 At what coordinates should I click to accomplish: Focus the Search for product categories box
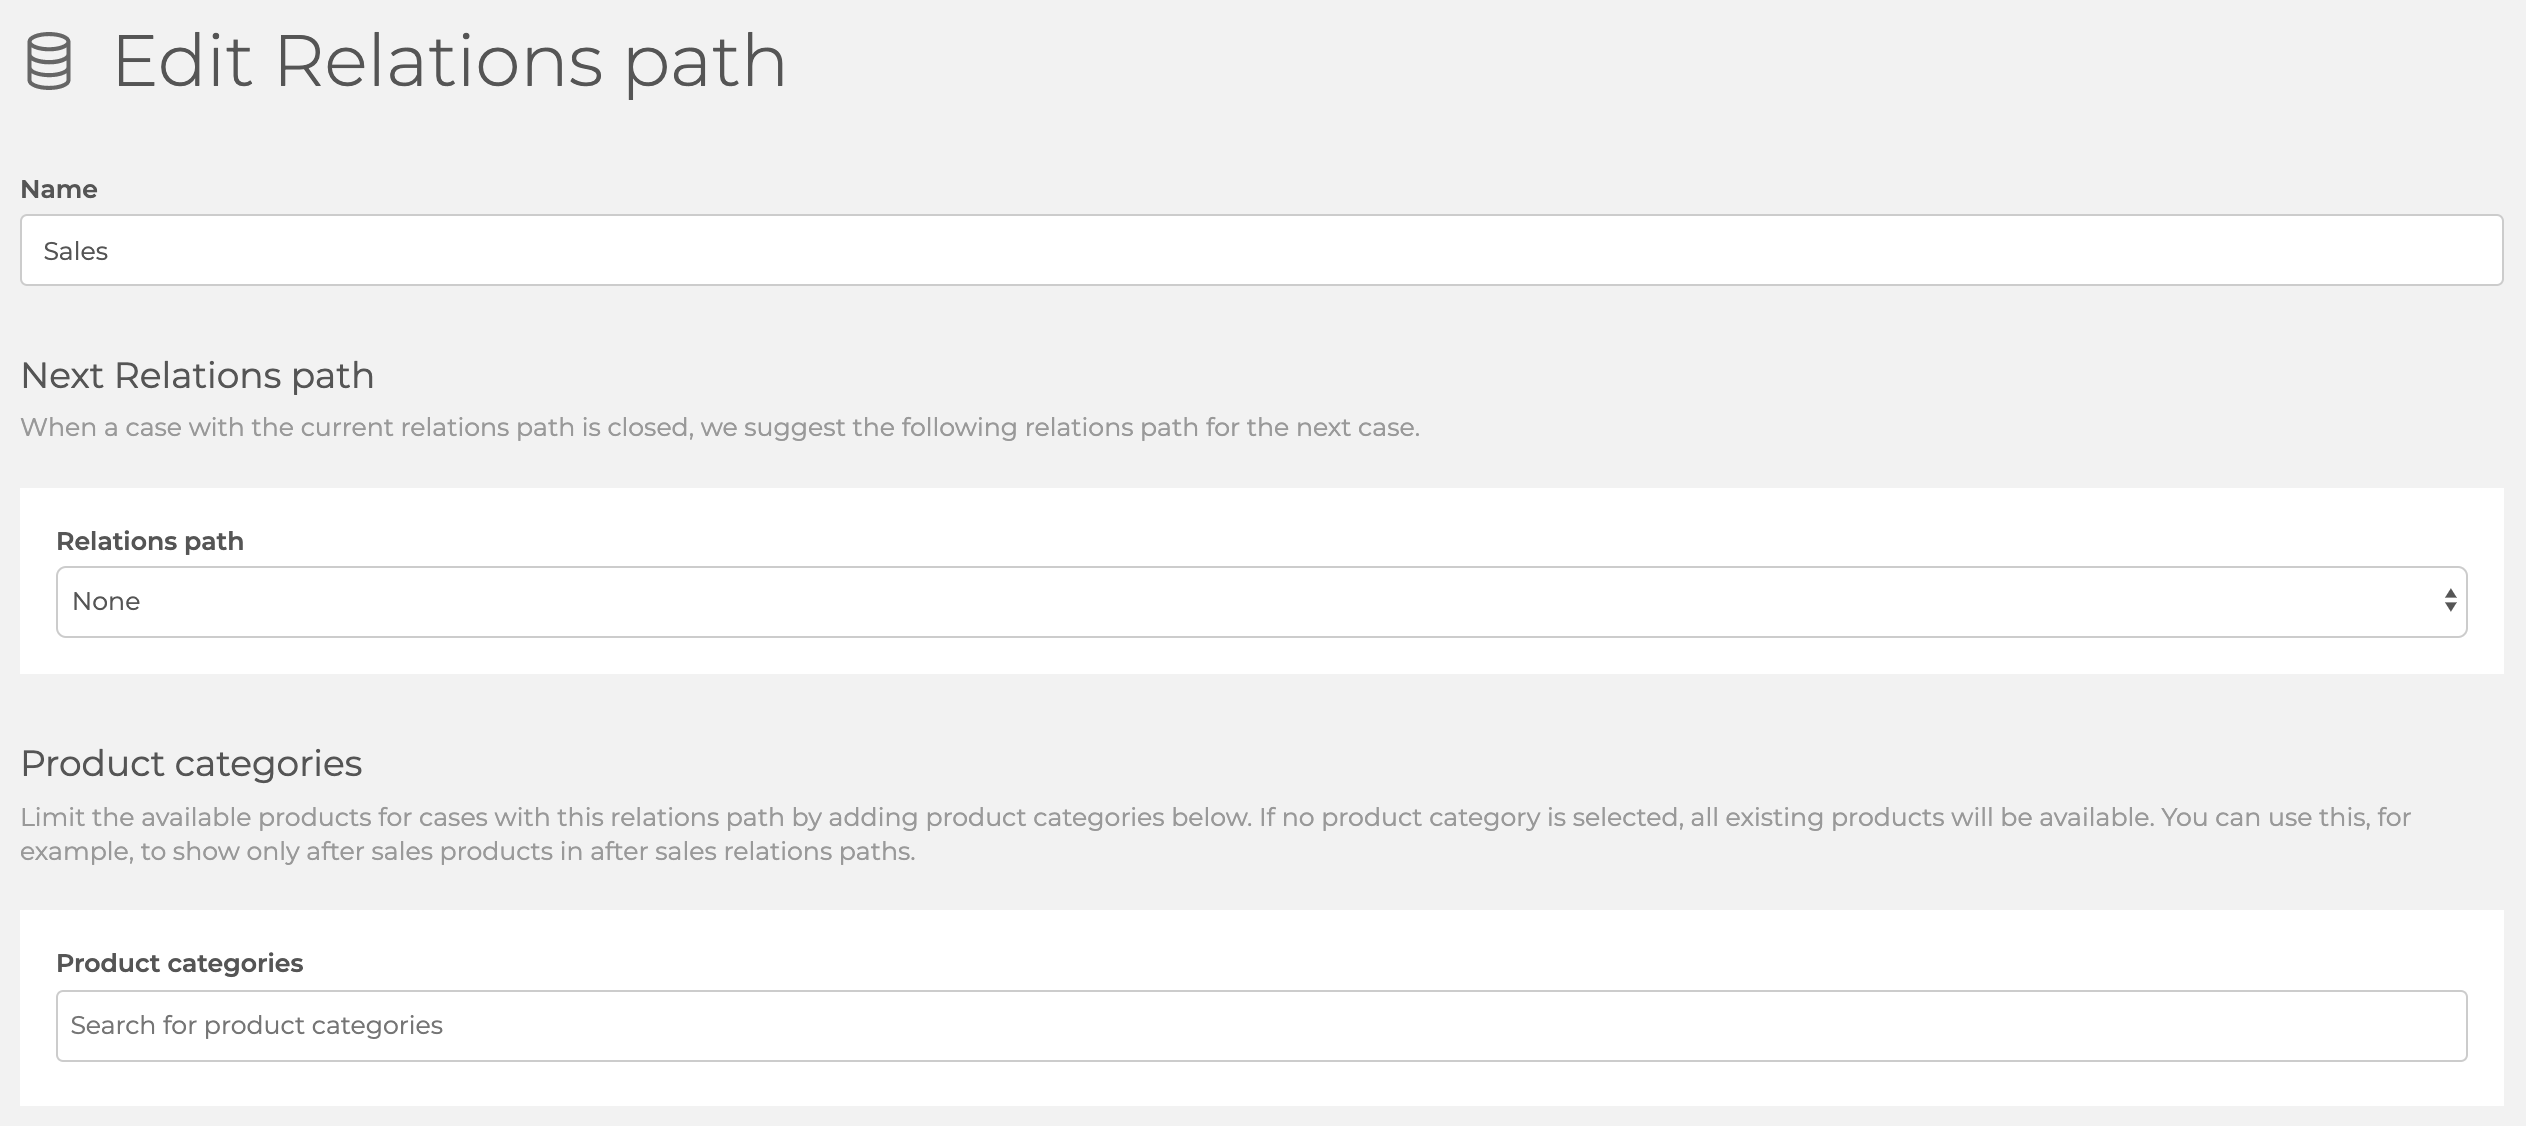[1261, 1026]
